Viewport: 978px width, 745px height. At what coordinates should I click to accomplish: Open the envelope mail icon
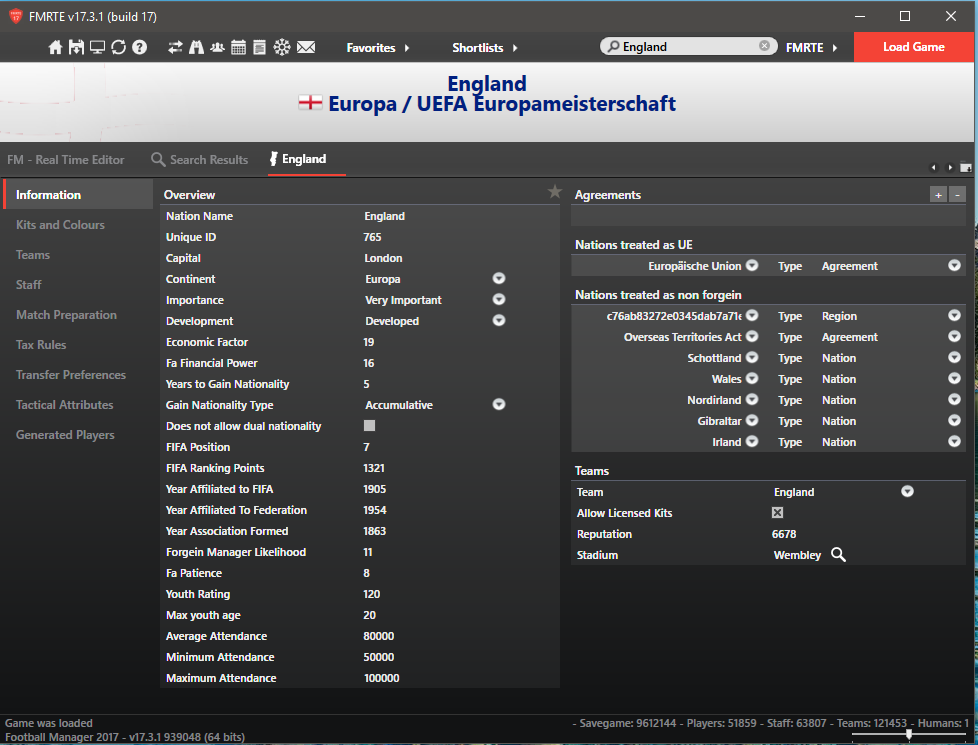(306, 47)
